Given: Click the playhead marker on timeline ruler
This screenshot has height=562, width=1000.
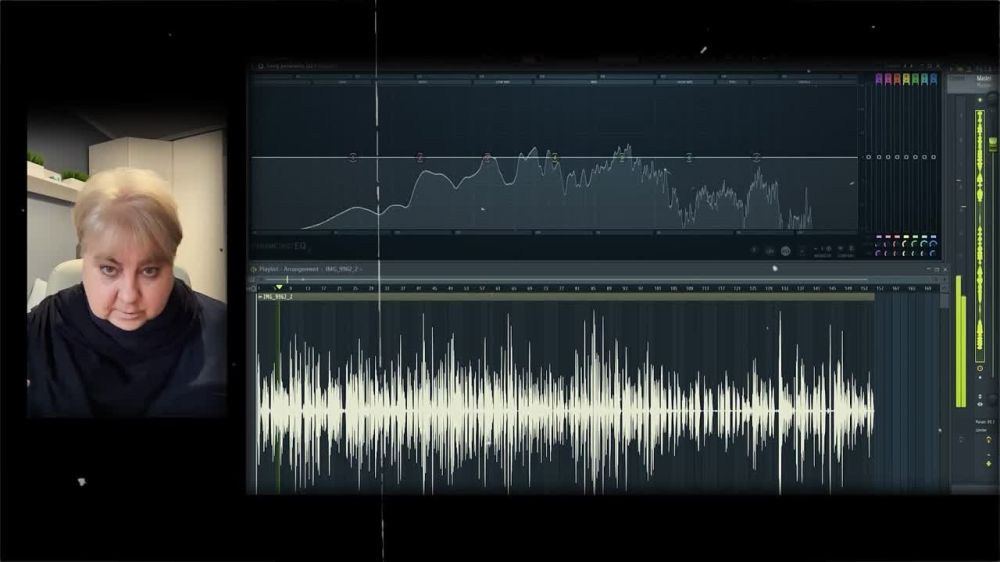Looking at the screenshot, I should click(278, 287).
